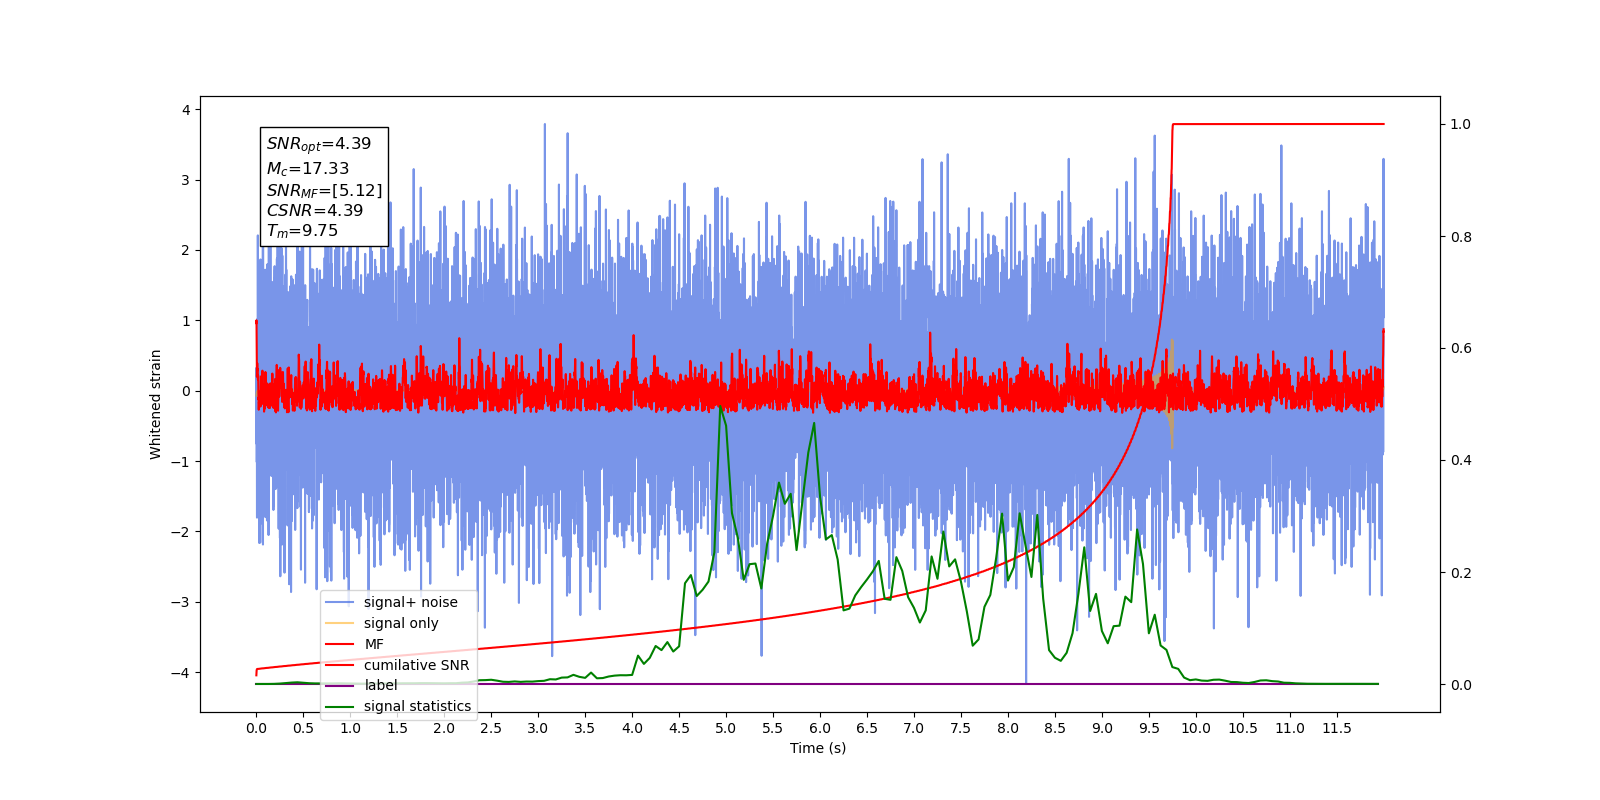Click the 0.0 tick on the right axis
Image resolution: width=1600 pixels, height=800 pixels.
click(x=1461, y=685)
